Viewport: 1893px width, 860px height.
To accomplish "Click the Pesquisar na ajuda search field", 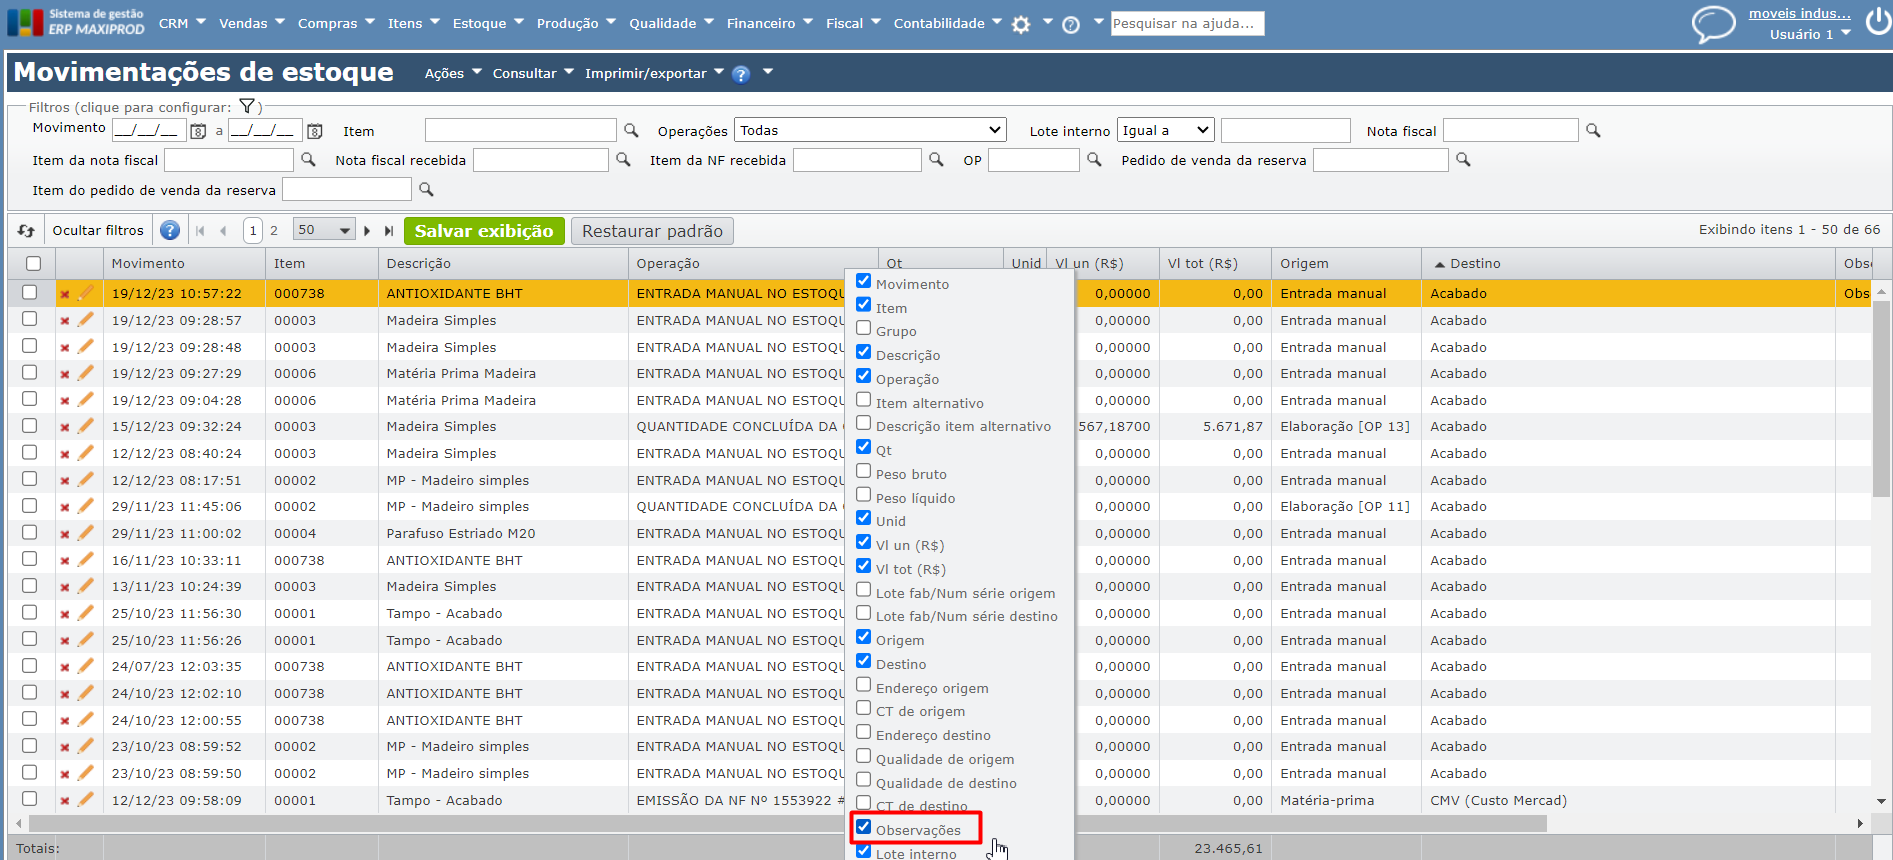I will click(x=1187, y=23).
